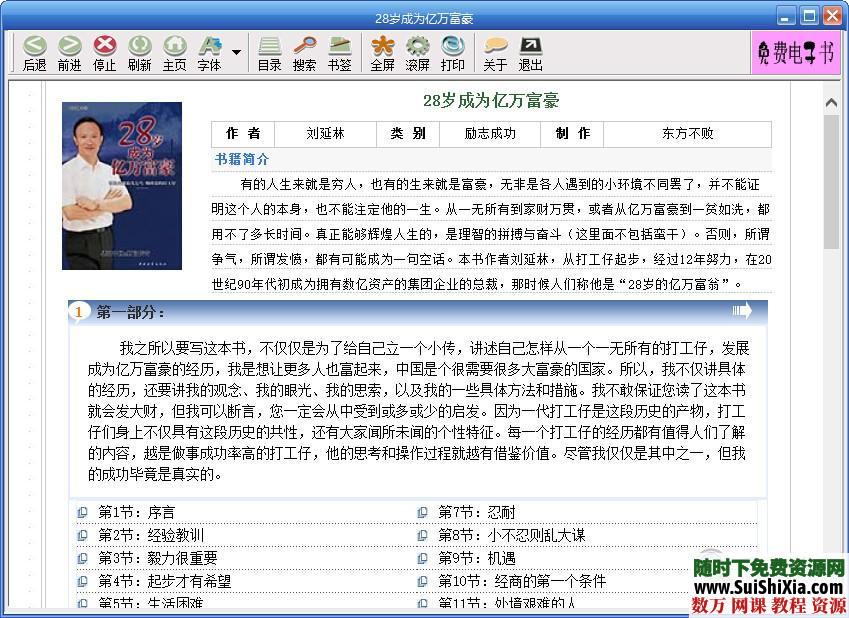Click the 打印 (Print) icon
The image size is (849, 618).
pos(453,52)
